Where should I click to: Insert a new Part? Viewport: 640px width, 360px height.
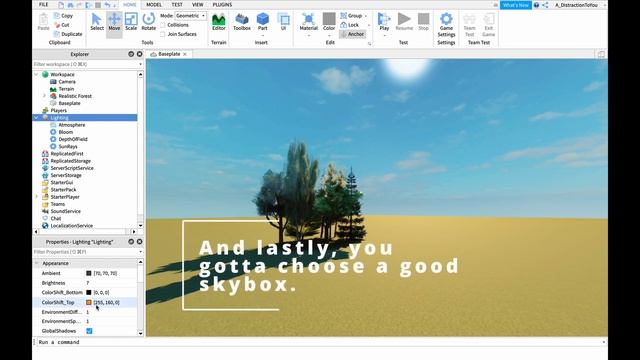[262, 22]
